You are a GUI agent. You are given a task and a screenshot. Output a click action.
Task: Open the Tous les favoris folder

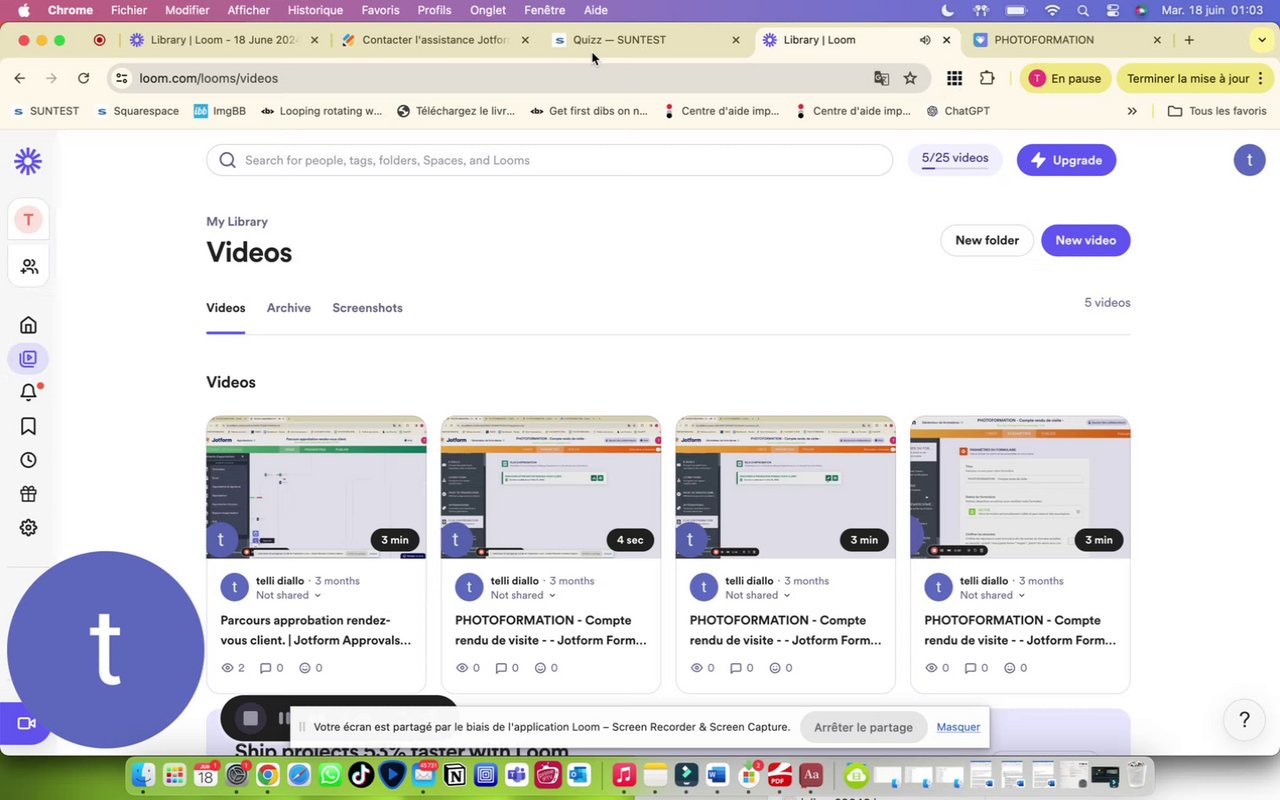tap(1217, 111)
